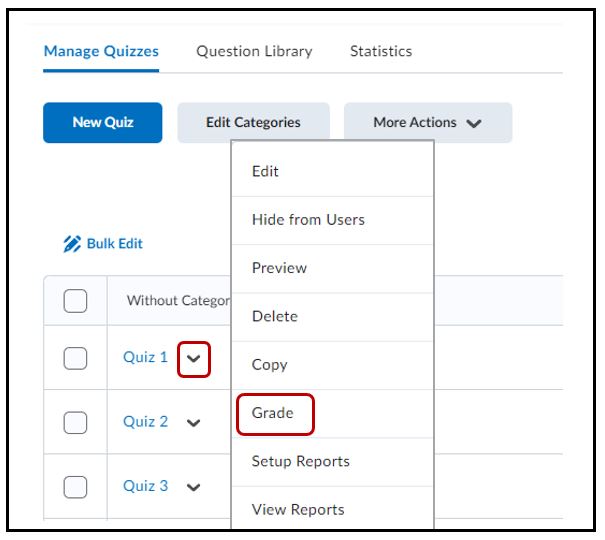
Task: Open the Quiz 1 link
Action: tap(145, 357)
